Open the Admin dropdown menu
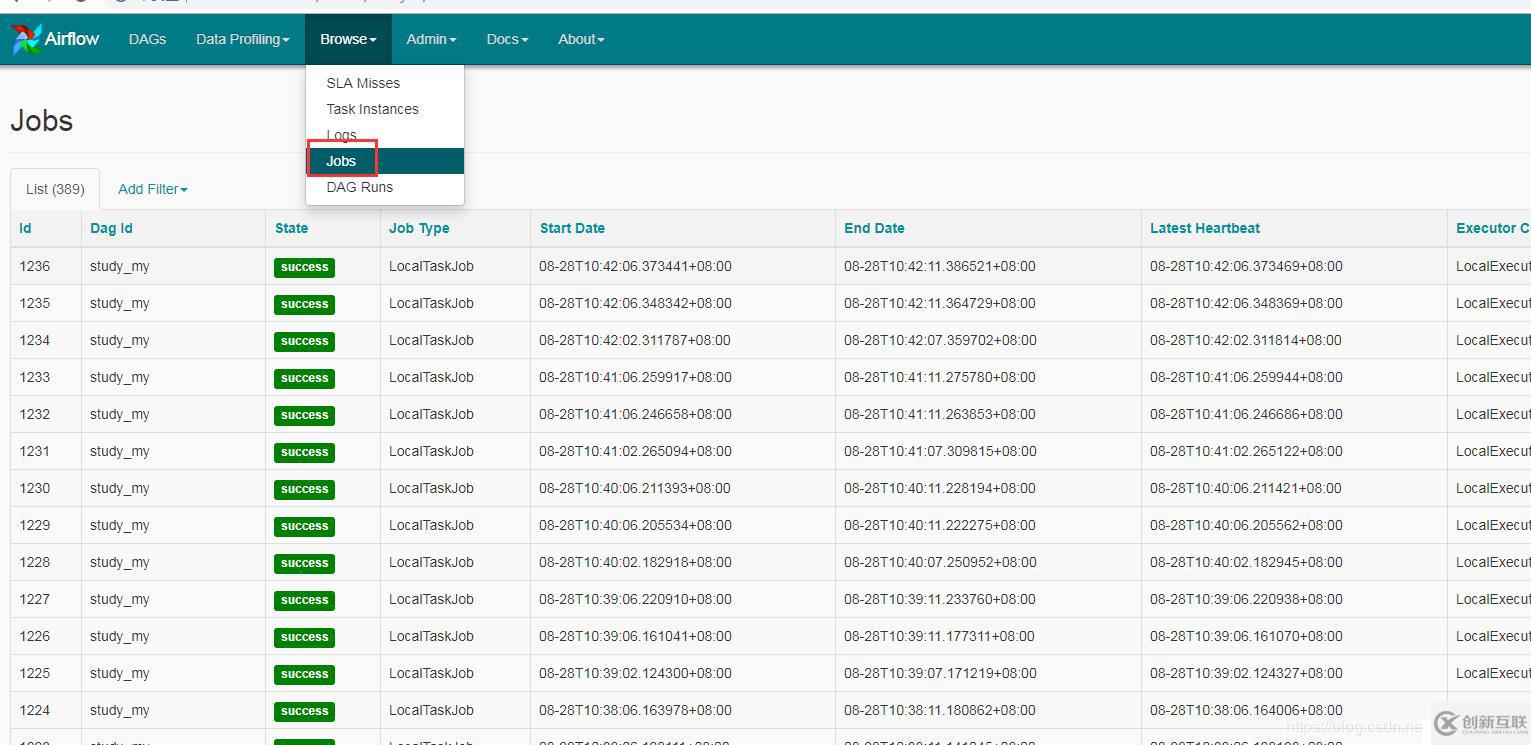The height and width of the screenshot is (745, 1531). pyautogui.click(x=431, y=39)
